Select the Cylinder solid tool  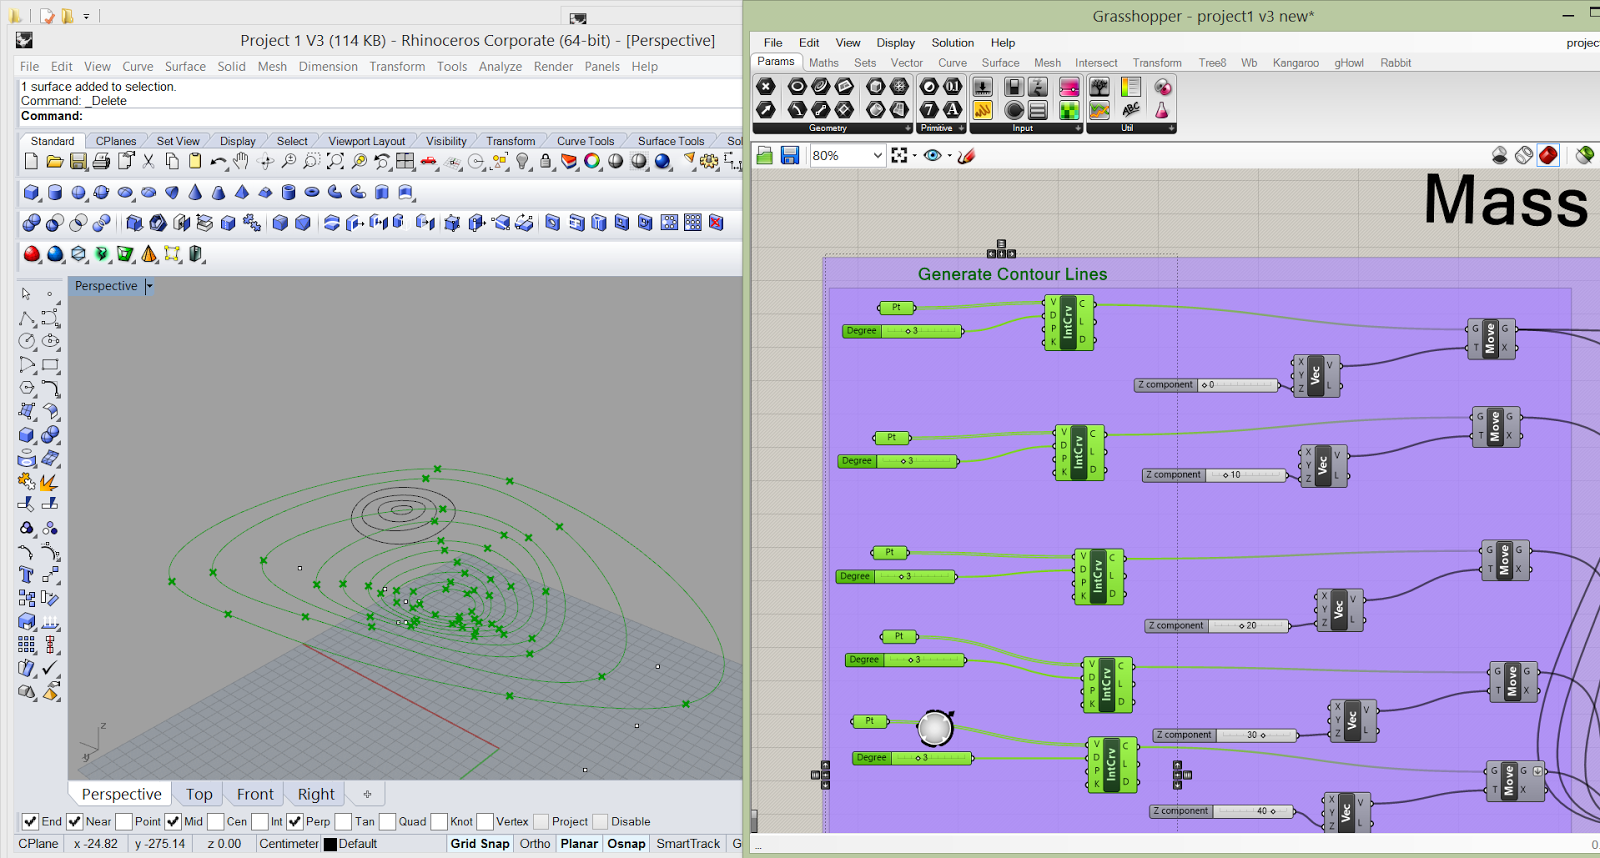click(55, 192)
